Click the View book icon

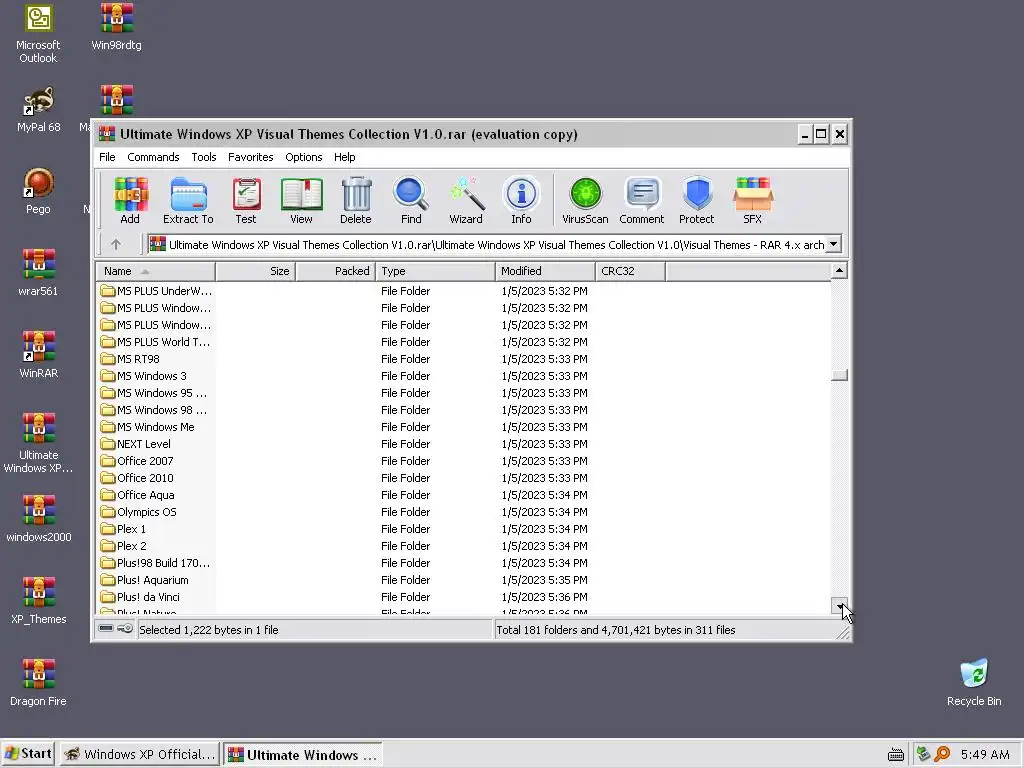coord(301,200)
